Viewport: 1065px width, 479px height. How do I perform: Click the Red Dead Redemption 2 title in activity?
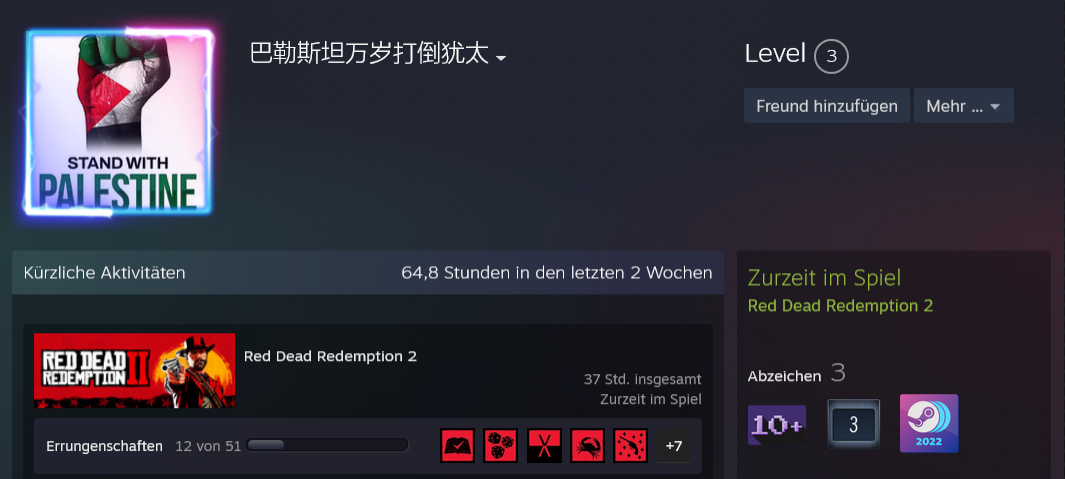click(x=330, y=356)
